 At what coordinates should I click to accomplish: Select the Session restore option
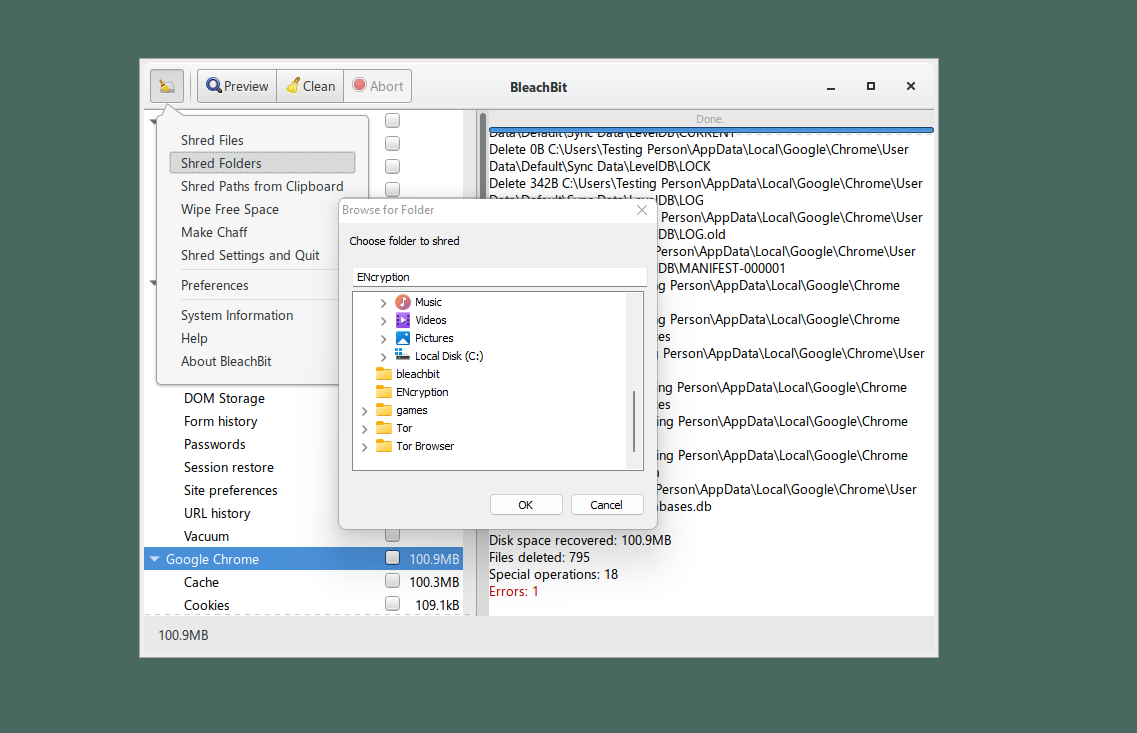[x=228, y=468]
